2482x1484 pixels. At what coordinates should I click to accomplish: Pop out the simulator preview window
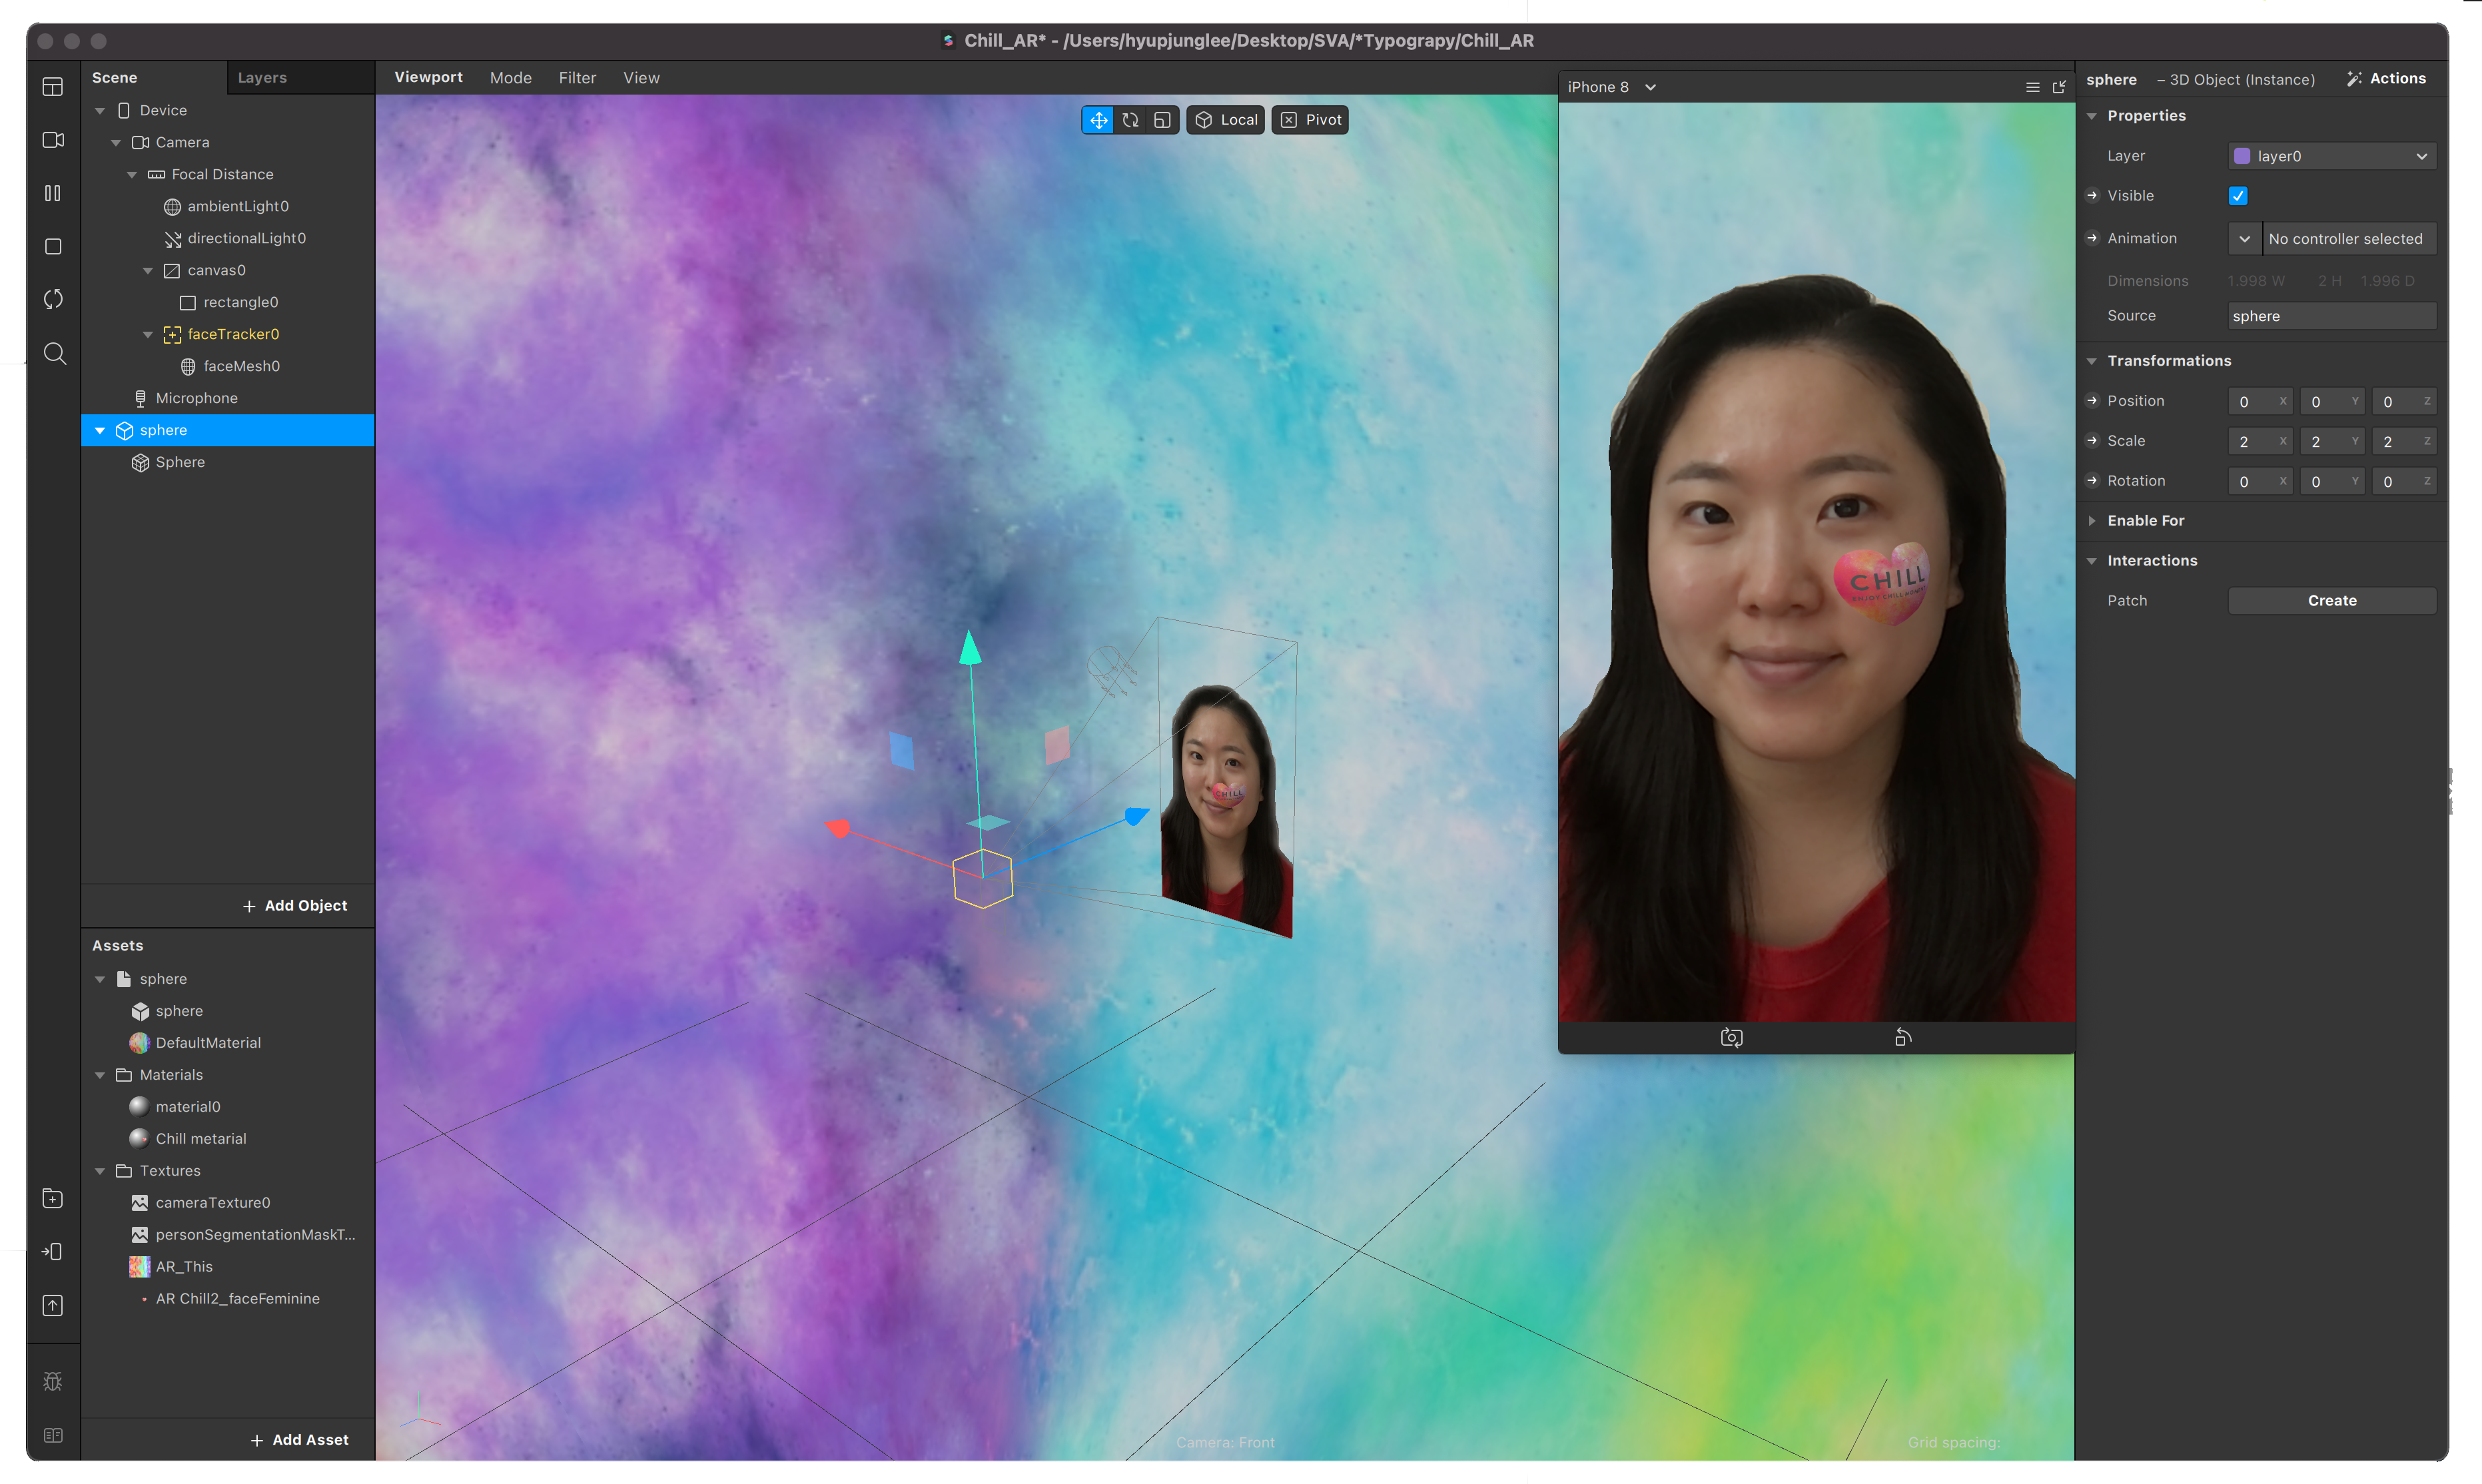2059,87
